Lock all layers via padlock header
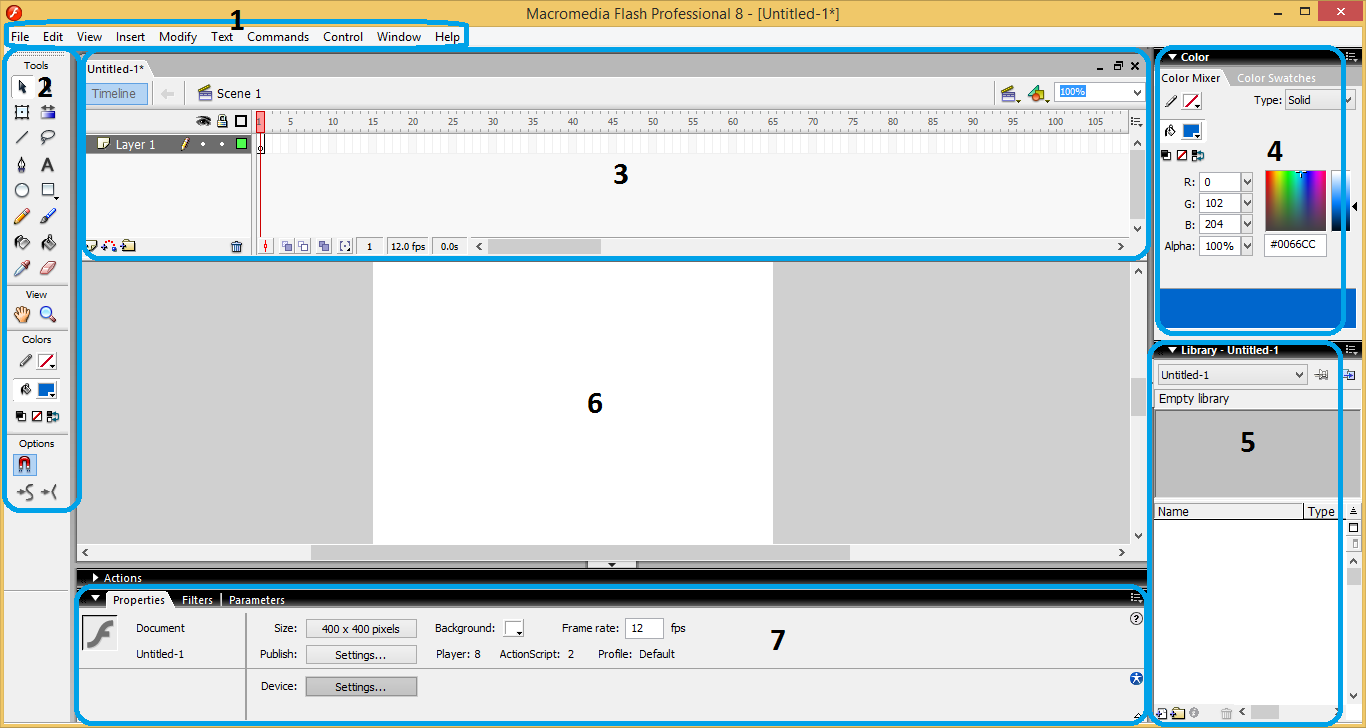1366x728 pixels. [x=222, y=121]
